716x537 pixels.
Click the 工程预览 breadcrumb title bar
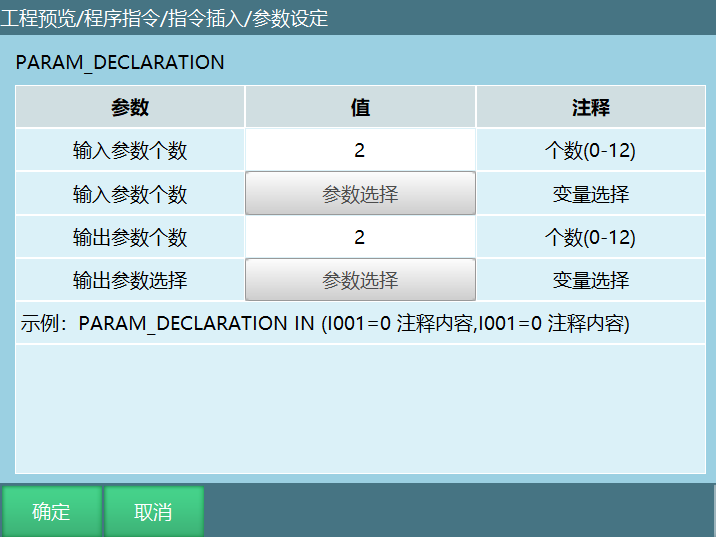pos(165,18)
